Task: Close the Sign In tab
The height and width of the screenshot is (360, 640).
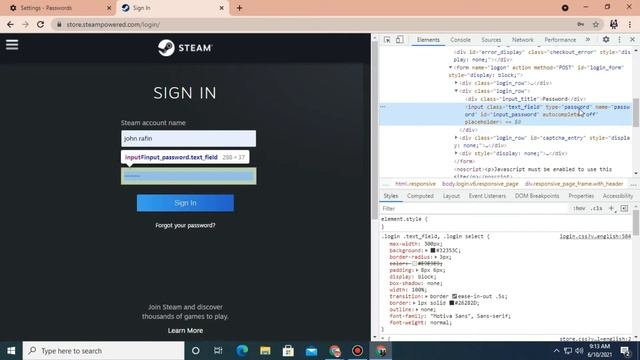Action: click(221, 8)
